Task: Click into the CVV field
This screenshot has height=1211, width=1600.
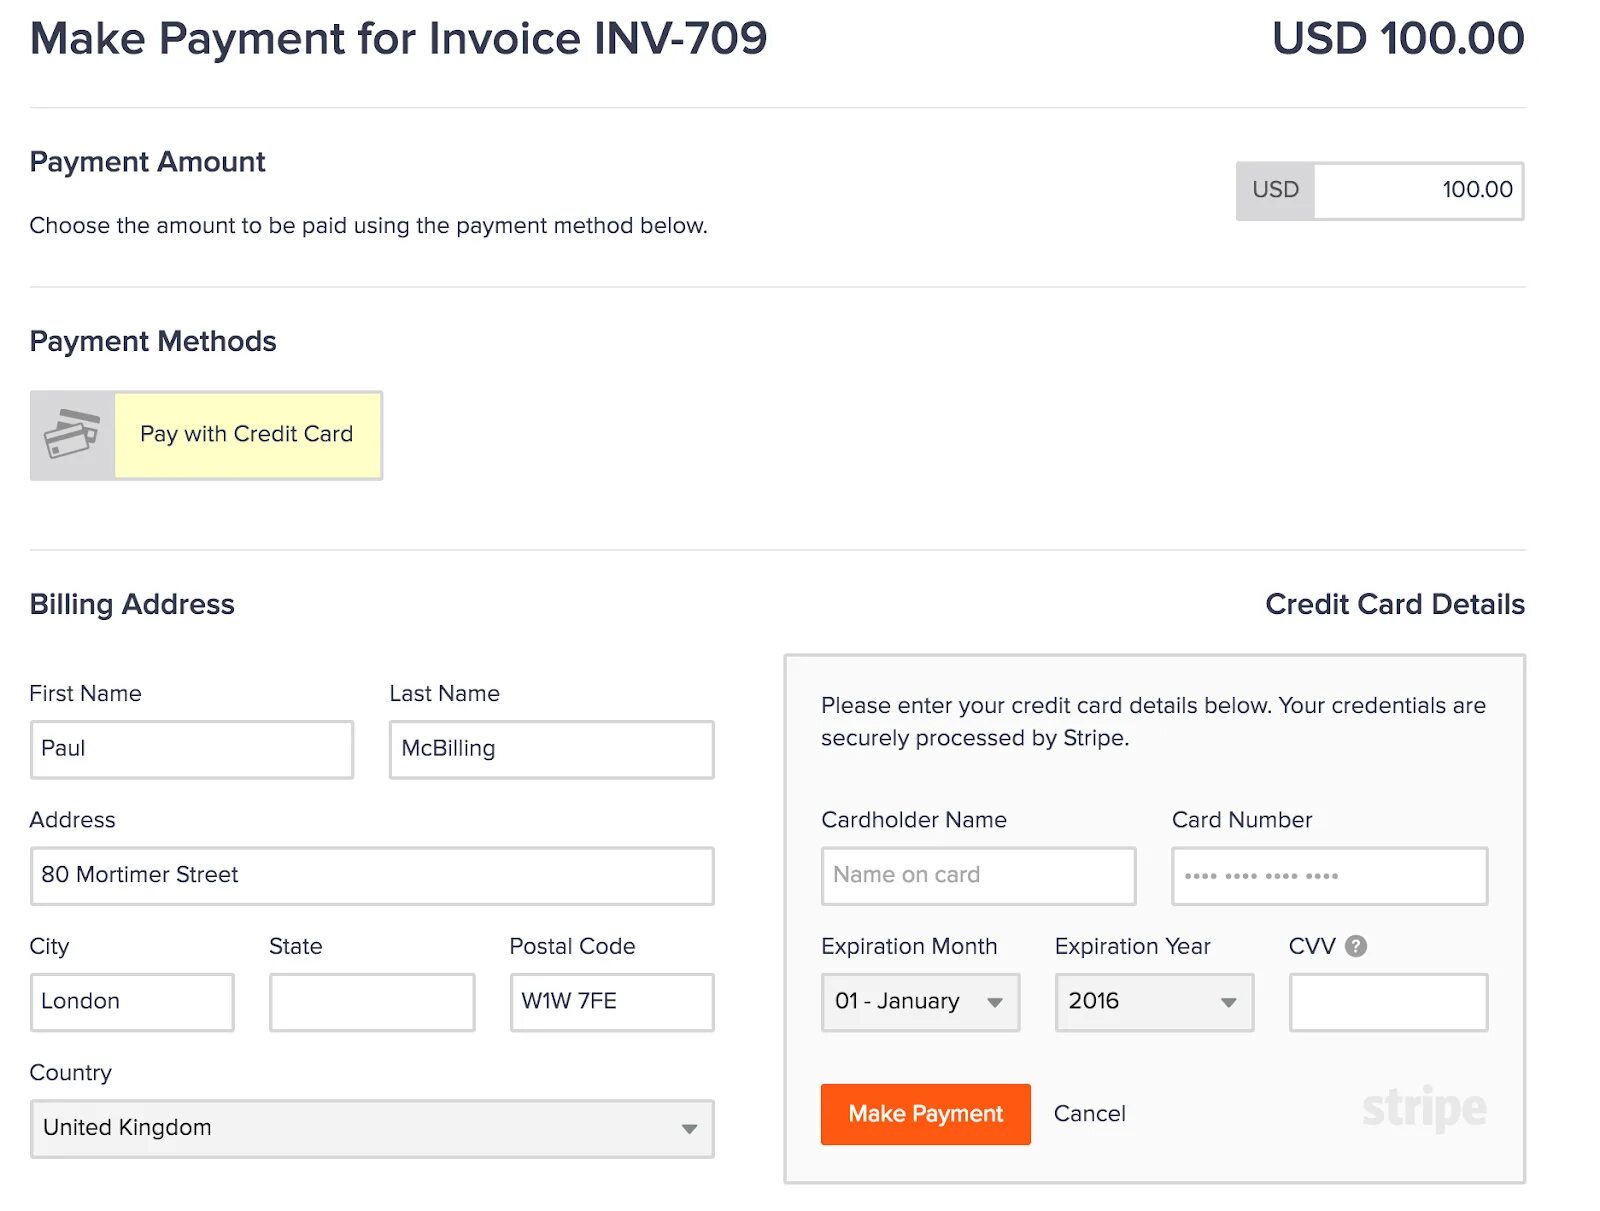Action: 1388,1002
